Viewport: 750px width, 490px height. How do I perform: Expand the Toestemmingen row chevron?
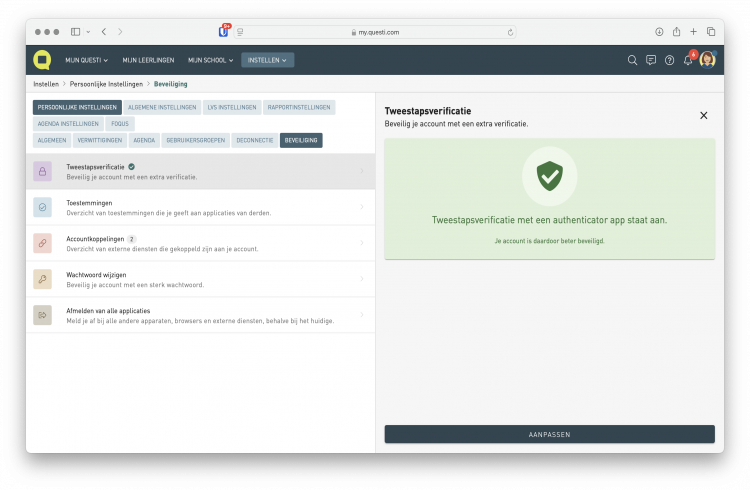[x=362, y=207]
